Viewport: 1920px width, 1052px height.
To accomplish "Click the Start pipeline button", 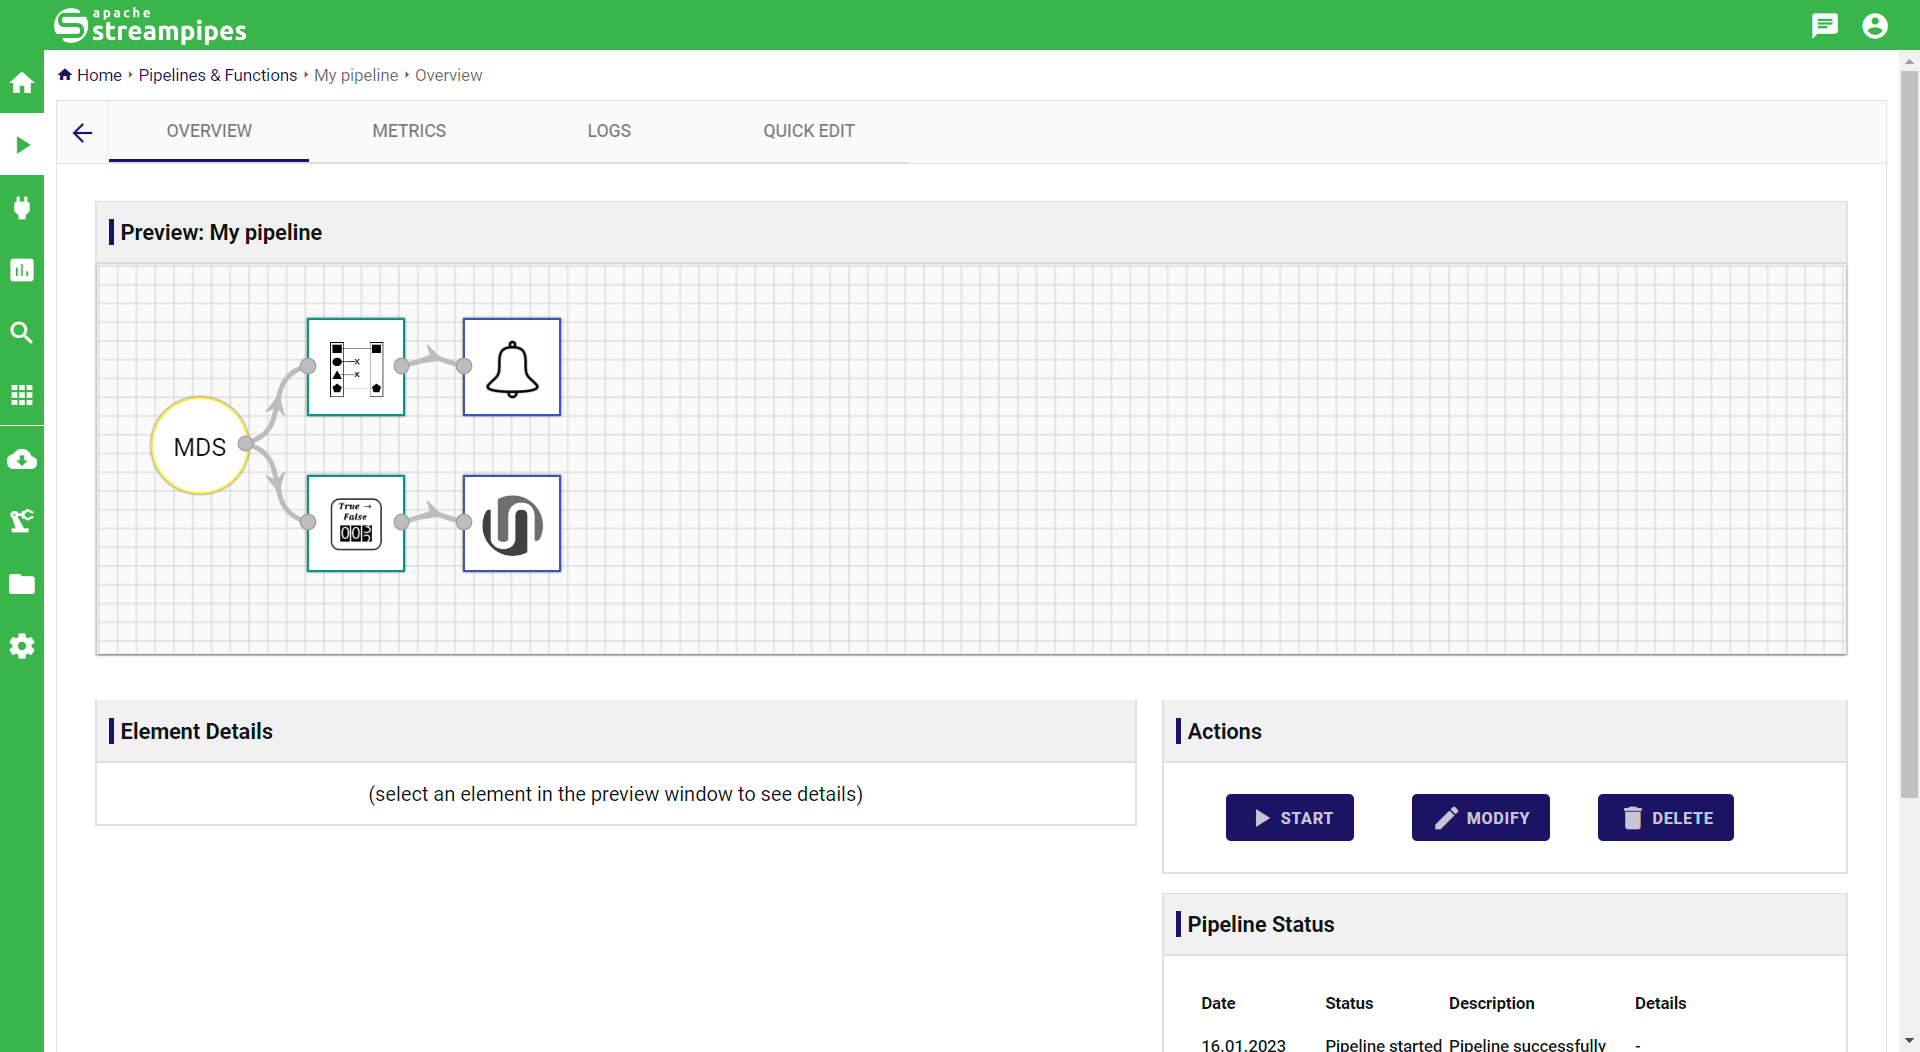I will pos(1289,818).
